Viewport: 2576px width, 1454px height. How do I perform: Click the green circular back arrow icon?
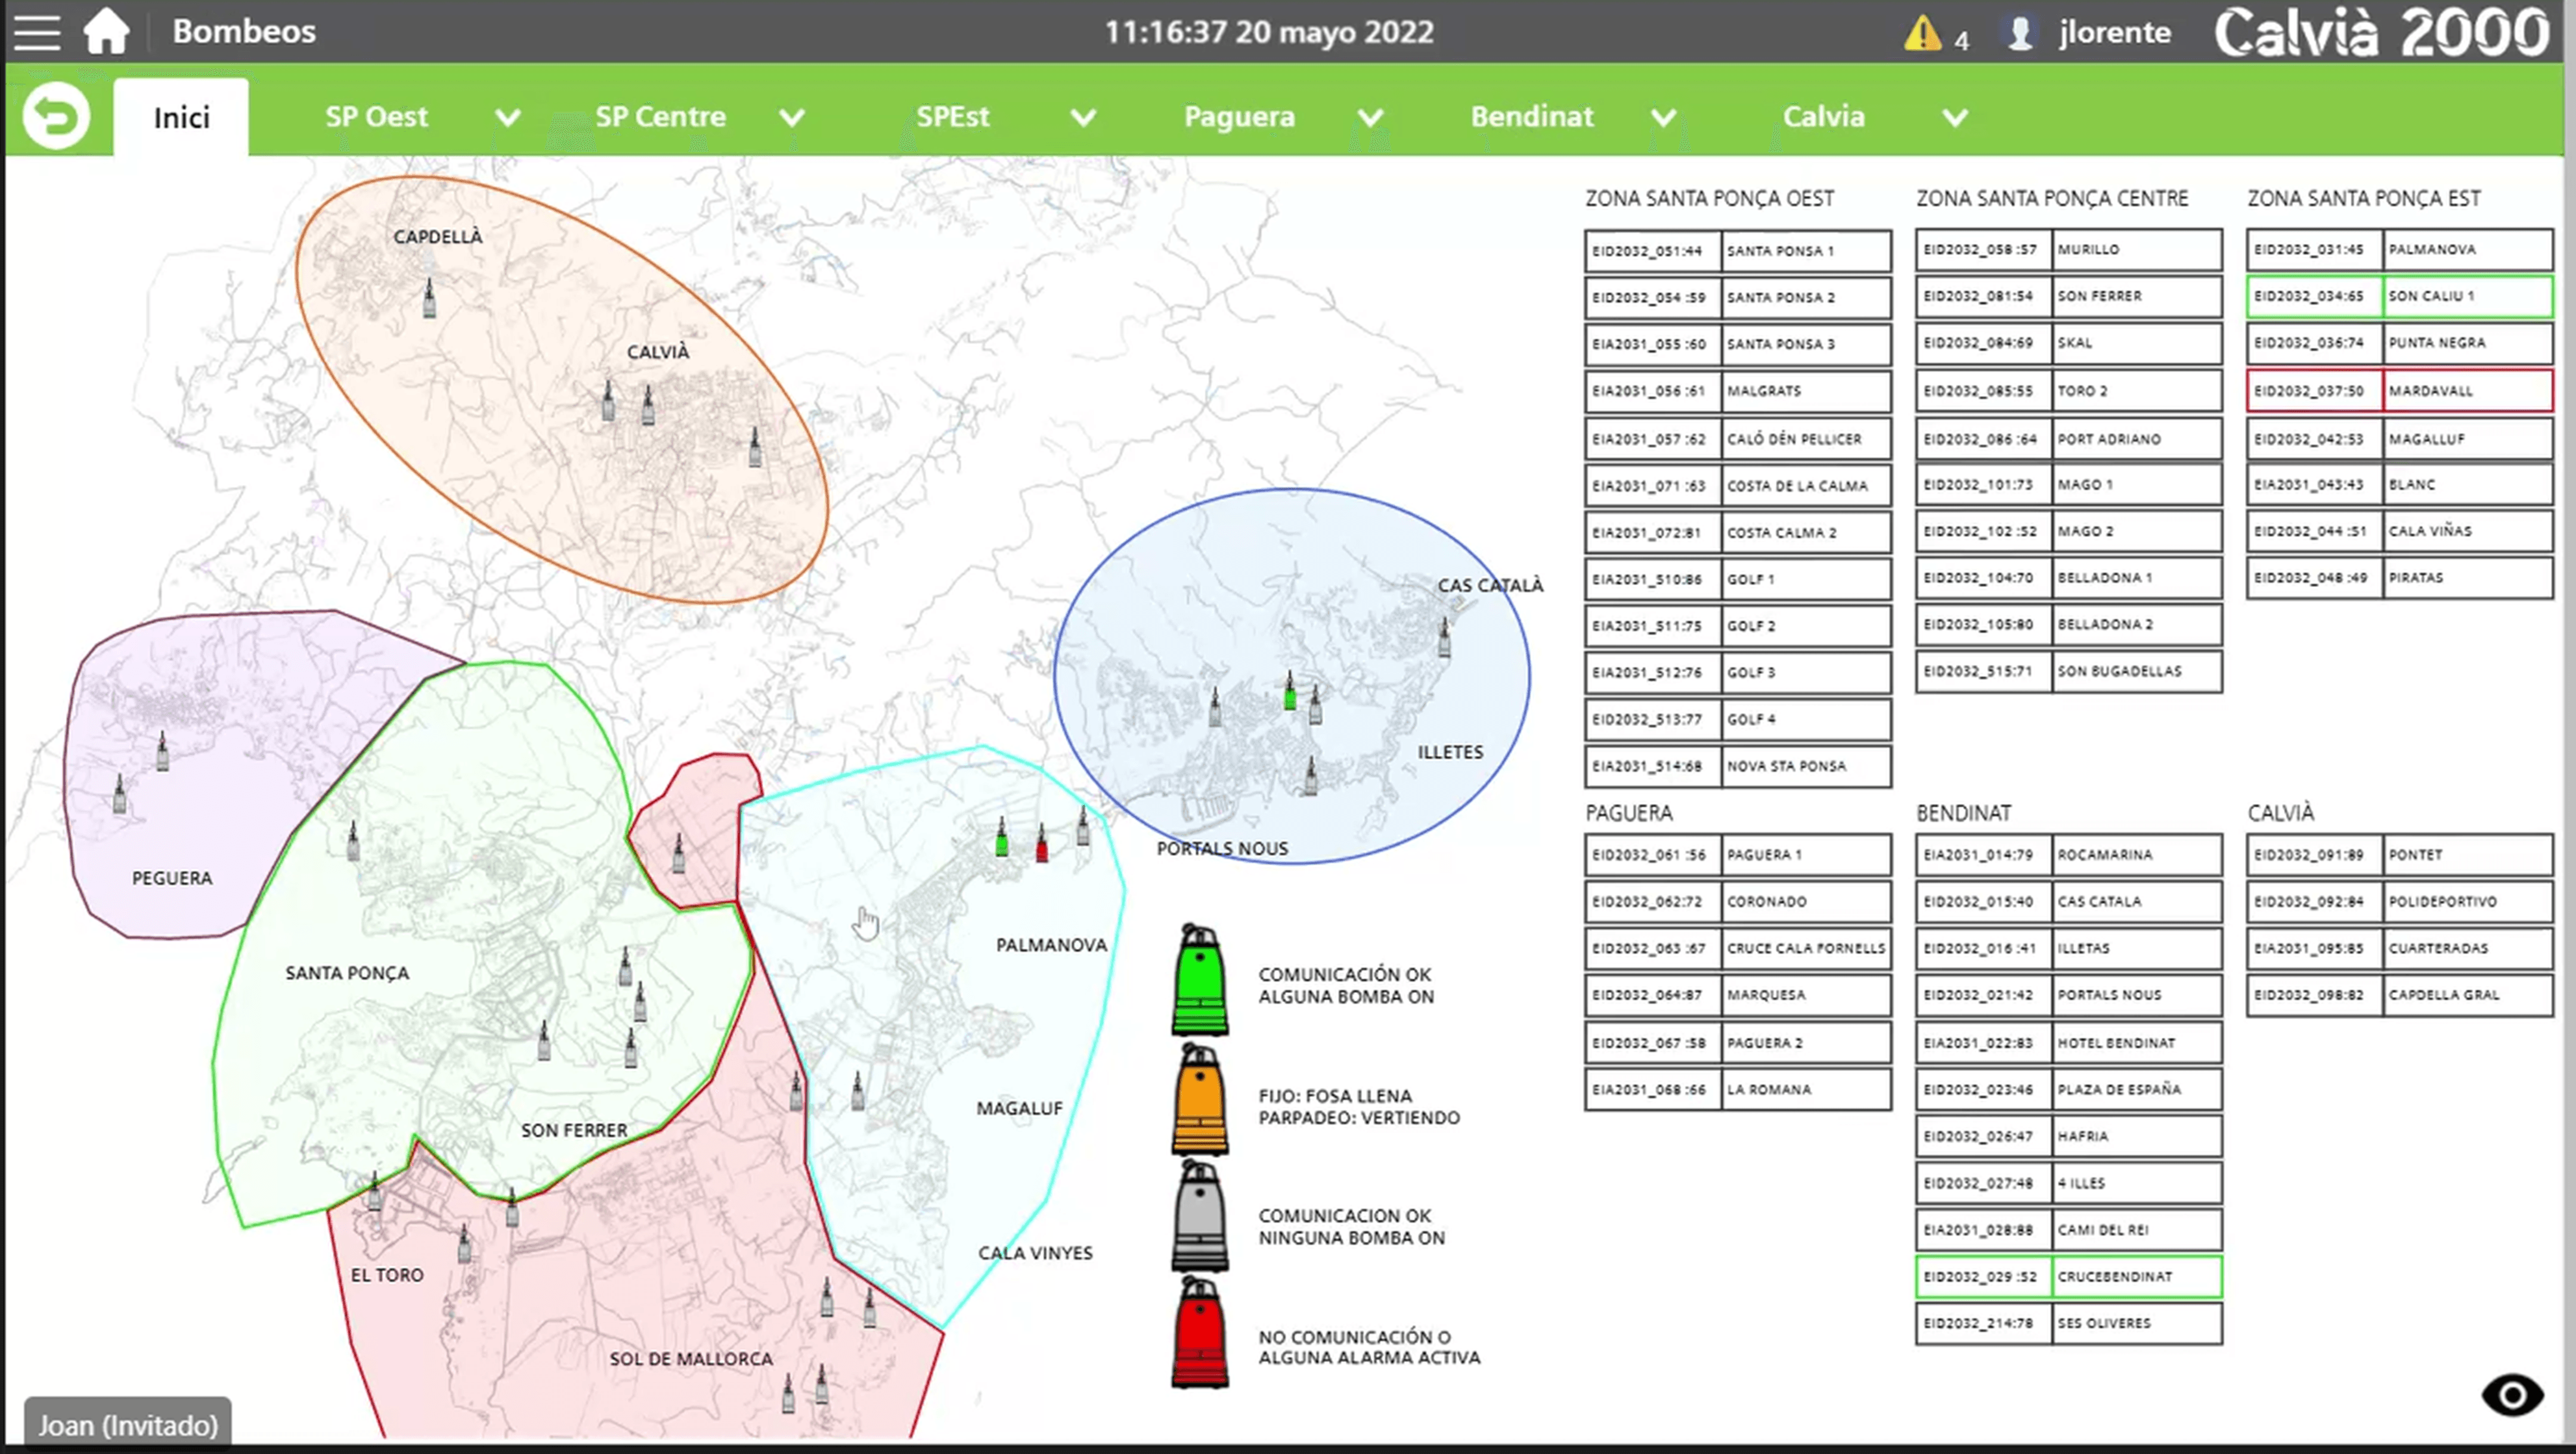click(x=56, y=117)
